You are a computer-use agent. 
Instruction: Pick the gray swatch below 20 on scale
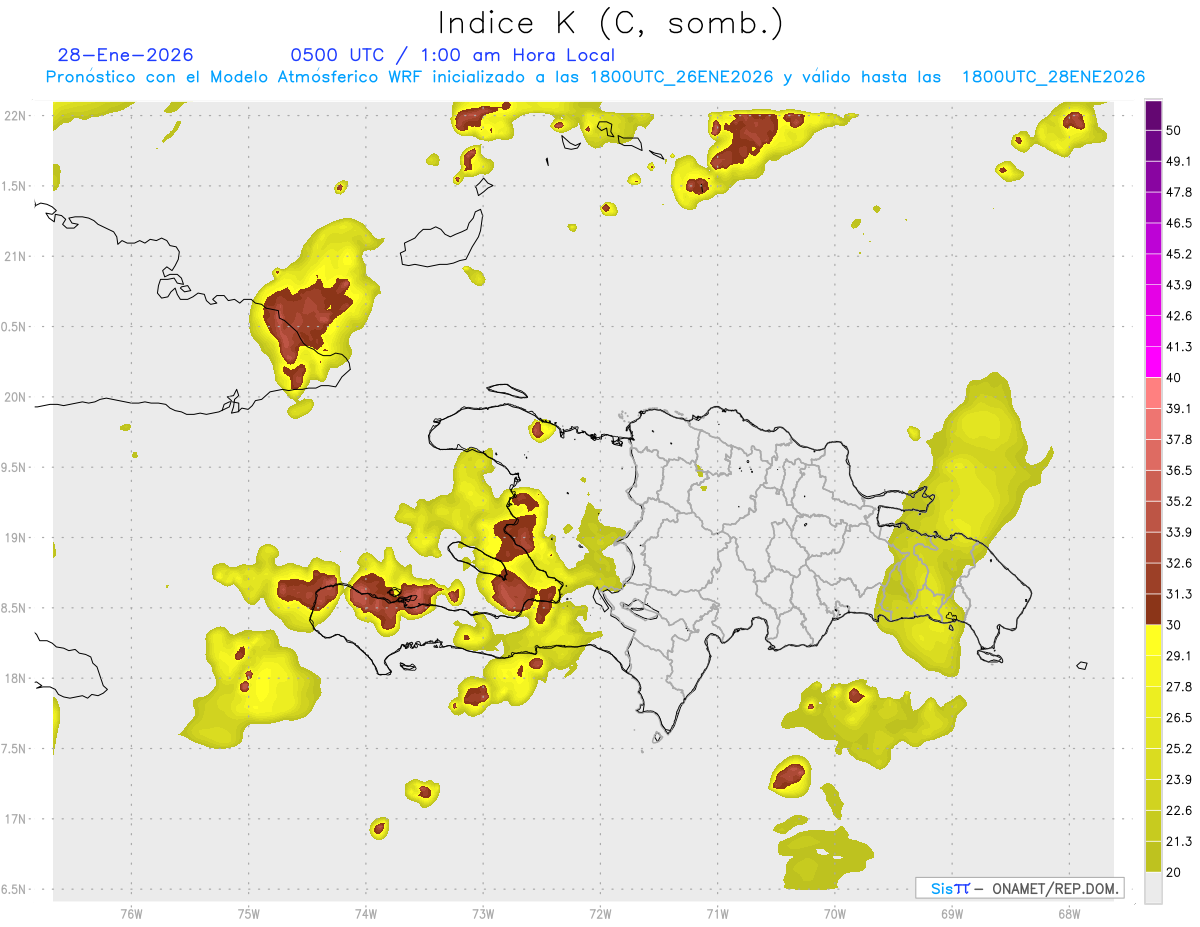coord(1153,888)
